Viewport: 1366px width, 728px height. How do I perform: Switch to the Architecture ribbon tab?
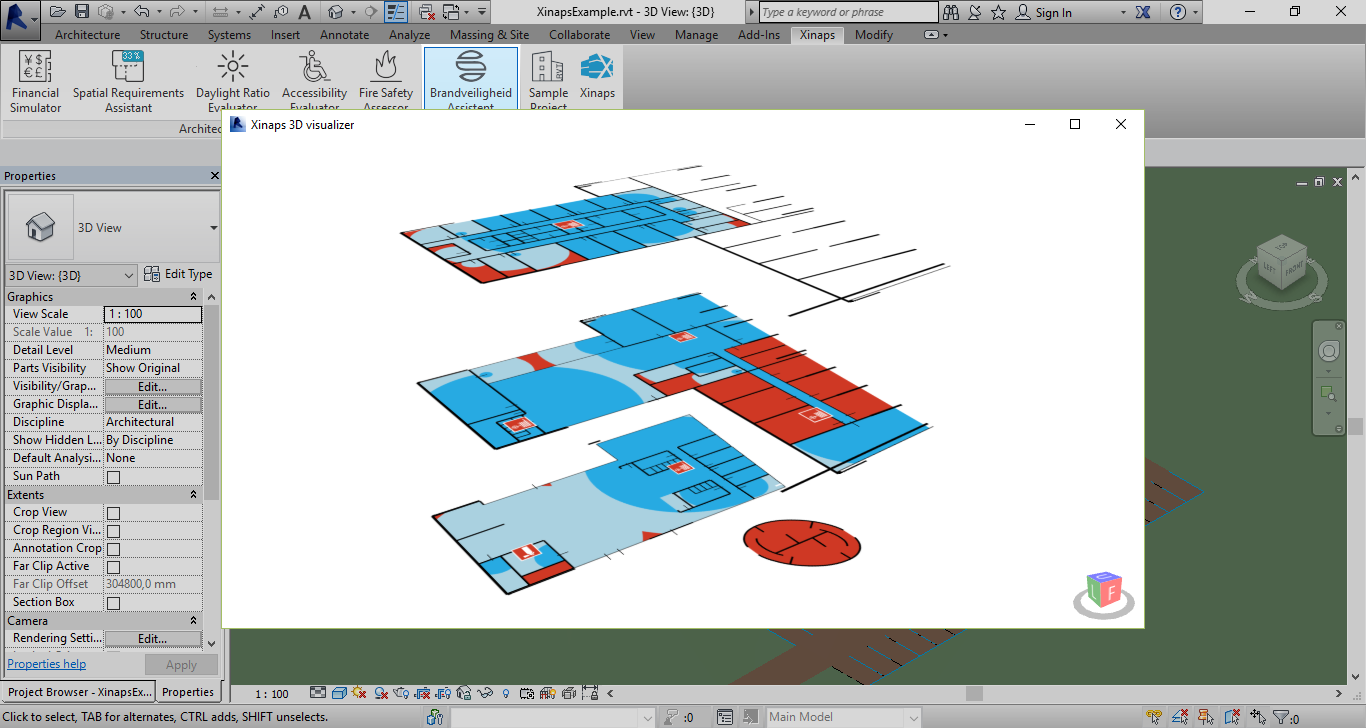click(87, 35)
